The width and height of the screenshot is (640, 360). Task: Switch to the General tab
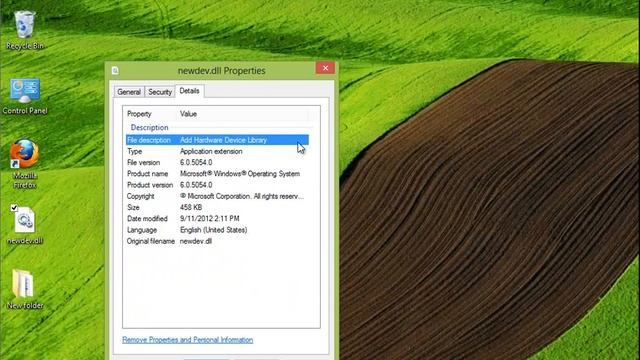pyautogui.click(x=129, y=92)
